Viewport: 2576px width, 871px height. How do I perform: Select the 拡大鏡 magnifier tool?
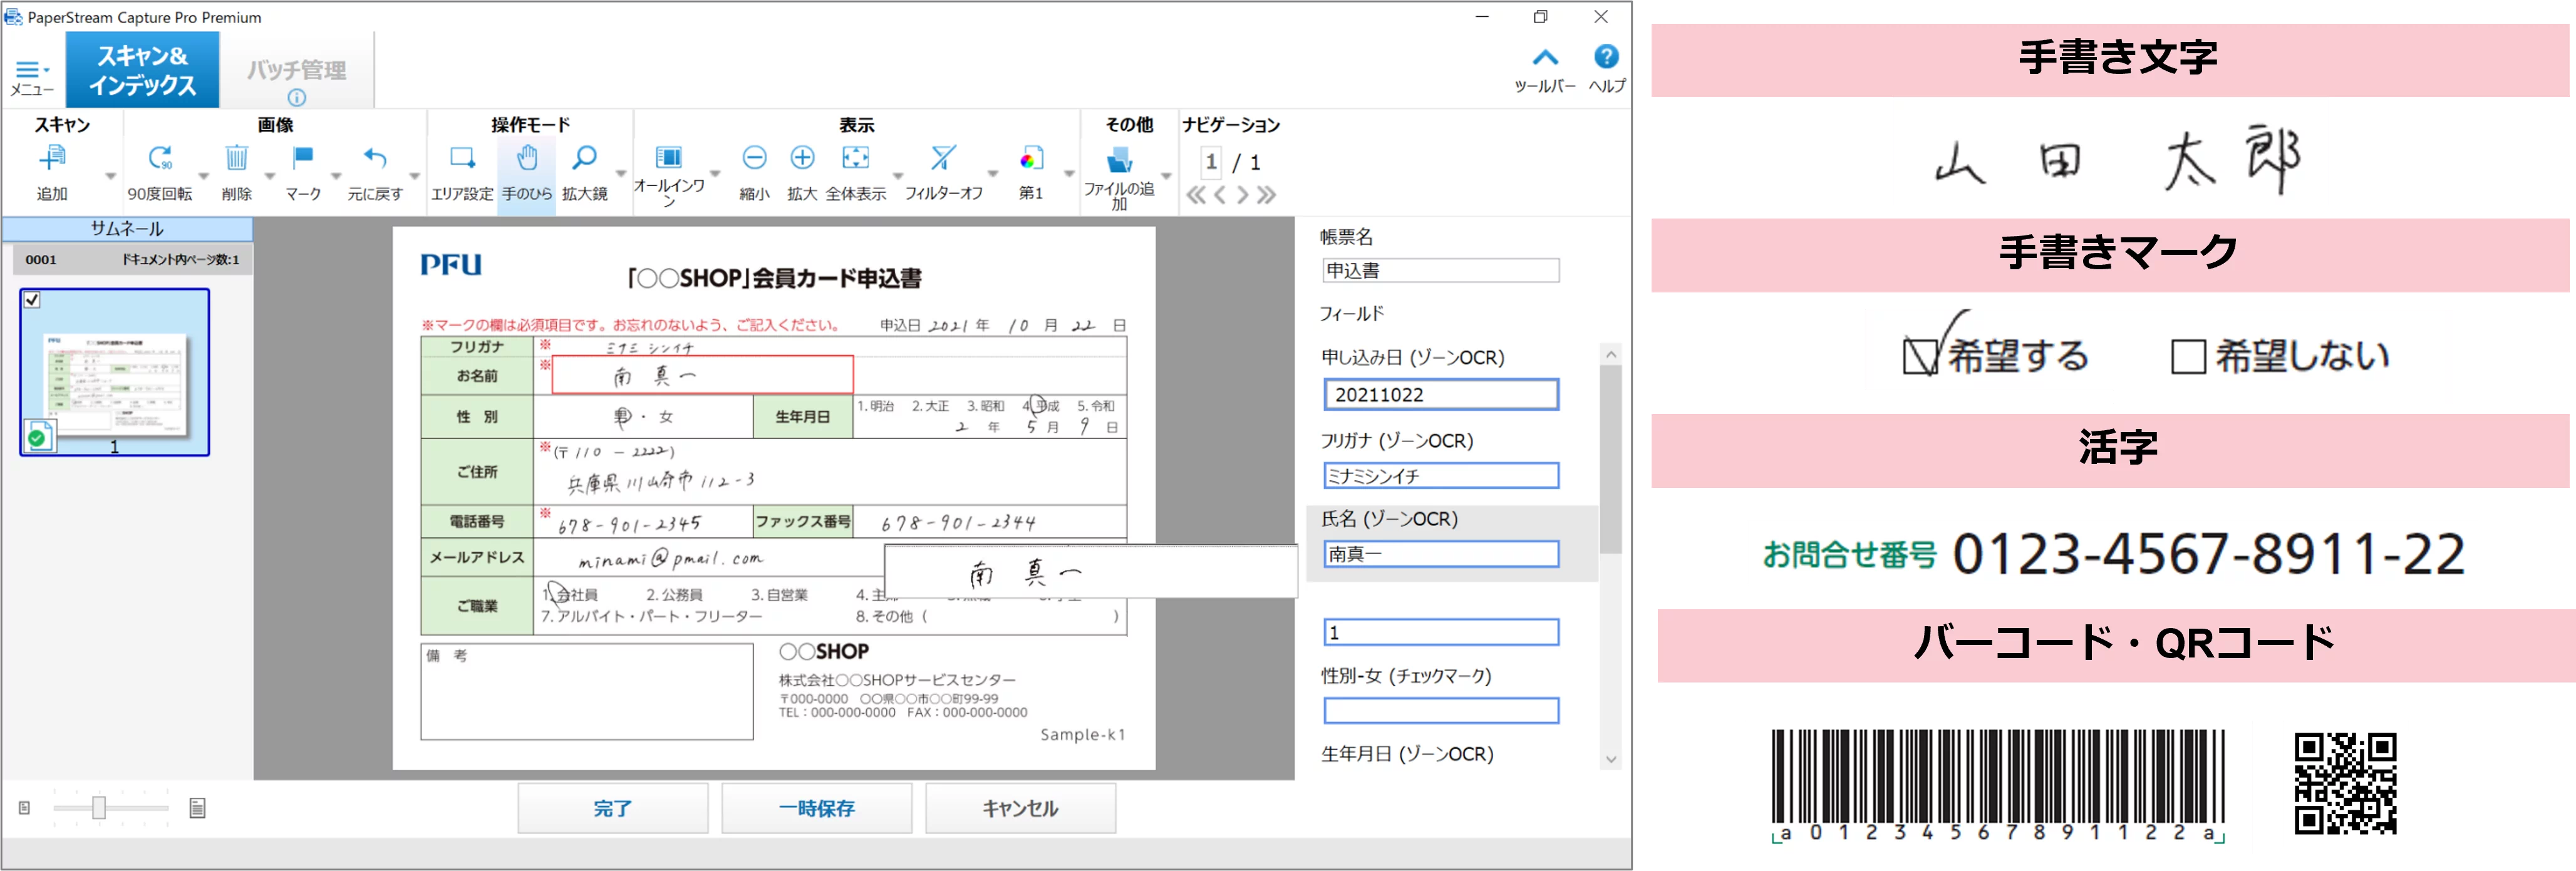pos(585,158)
